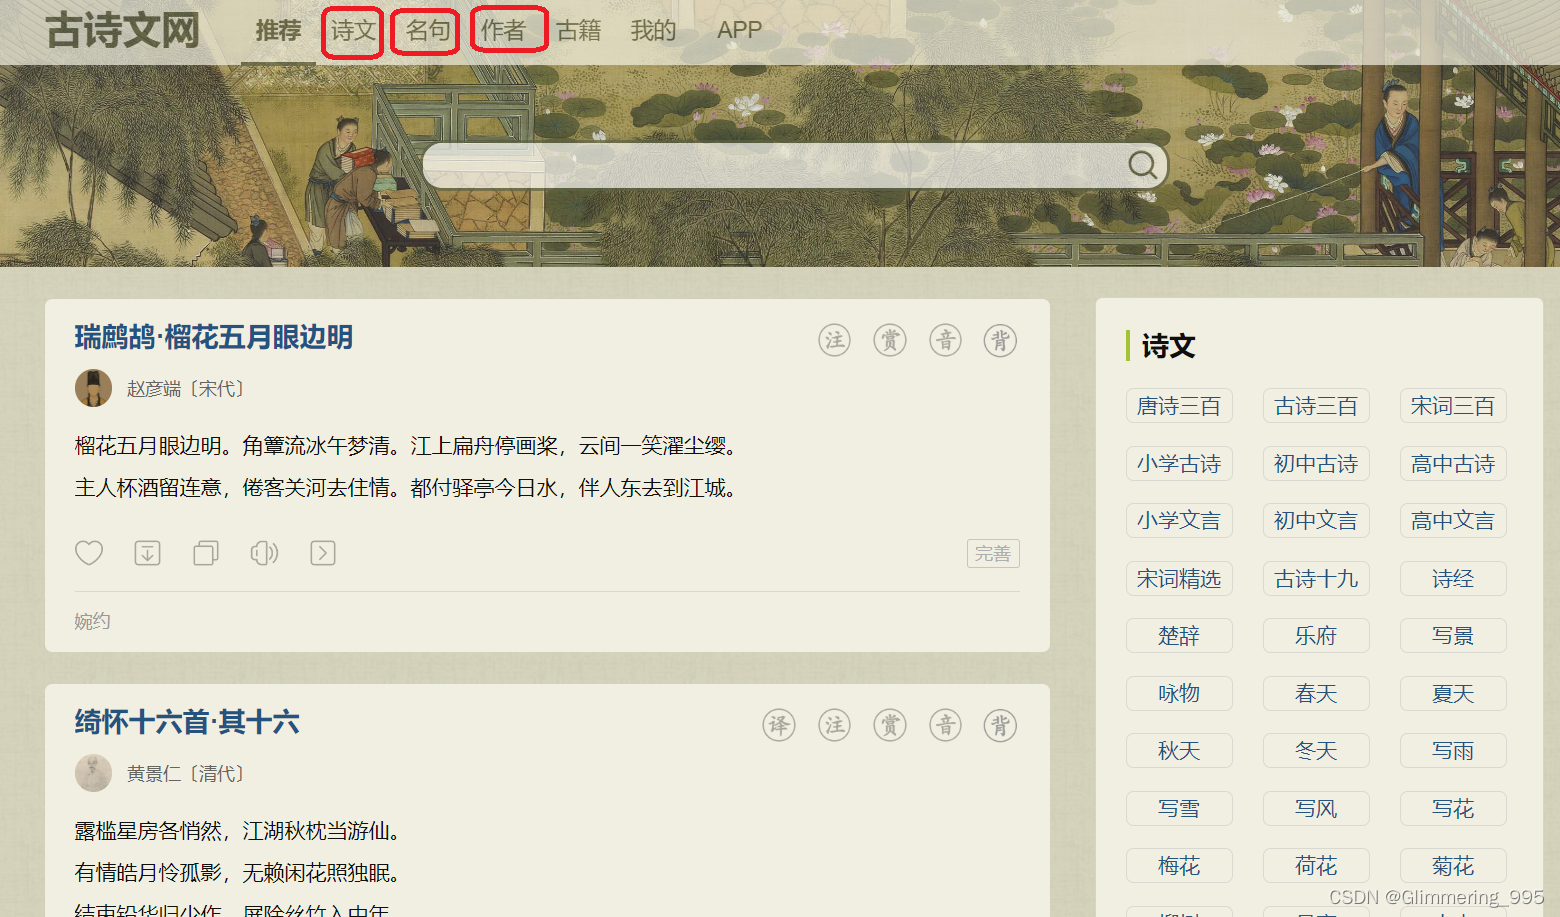Select 高中文言 category
The height and width of the screenshot is (917, 1560).
point(1453,521)
